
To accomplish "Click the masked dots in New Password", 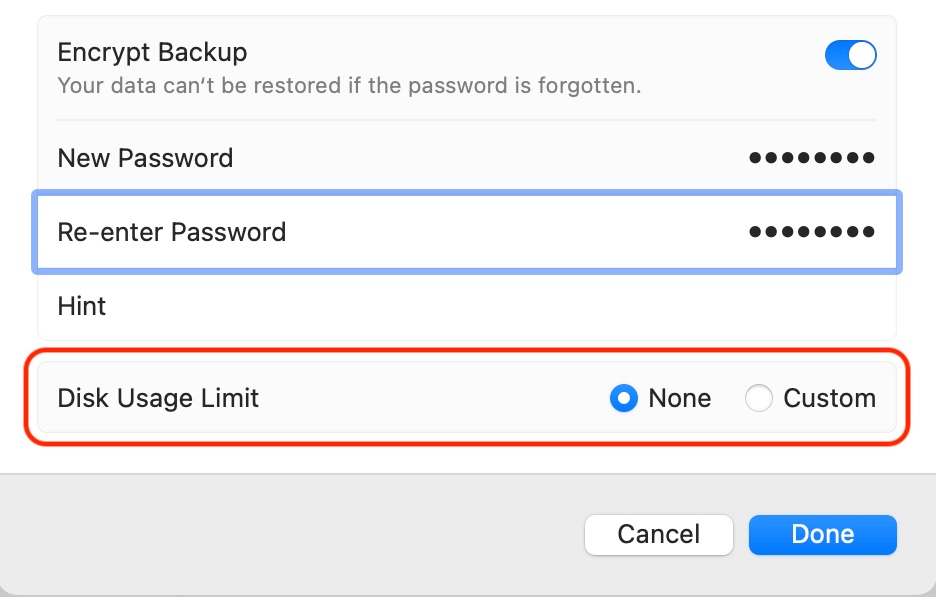I will pos(812,158).
